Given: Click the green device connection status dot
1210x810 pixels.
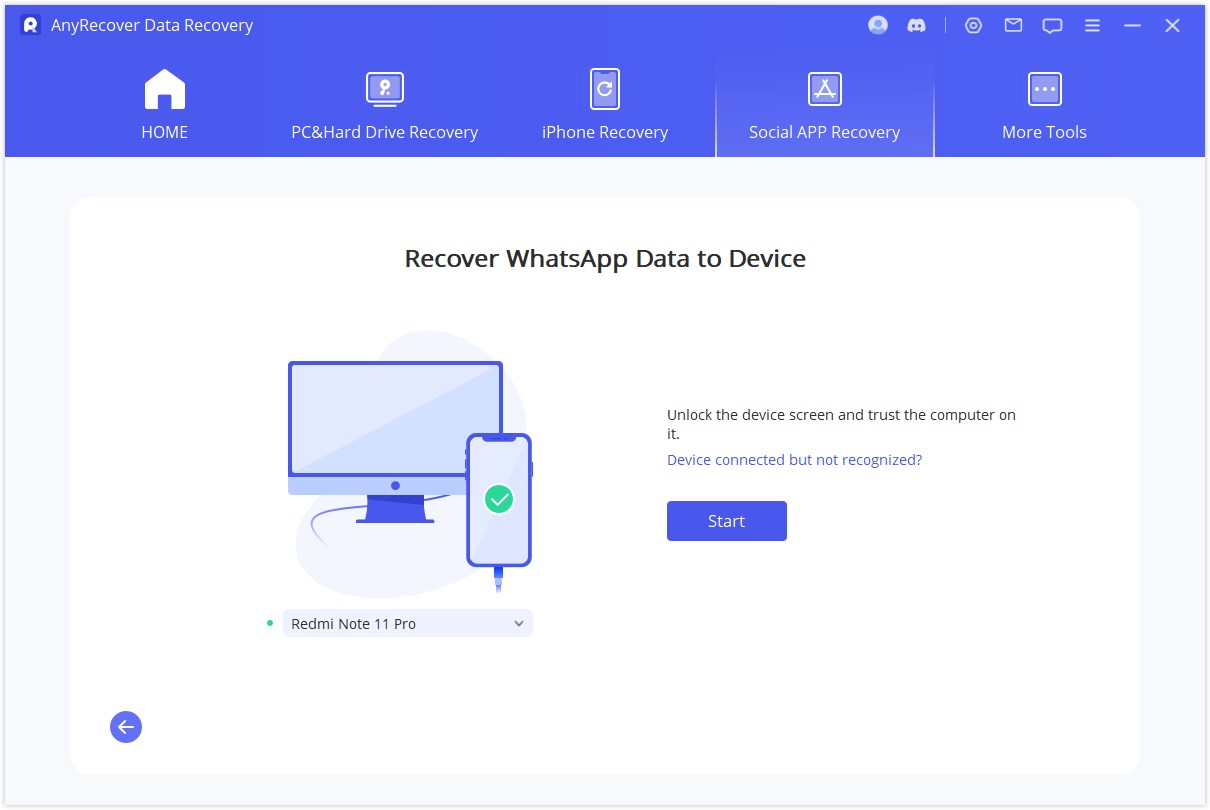Looking at the screenshot, I should tap(268, 622).
